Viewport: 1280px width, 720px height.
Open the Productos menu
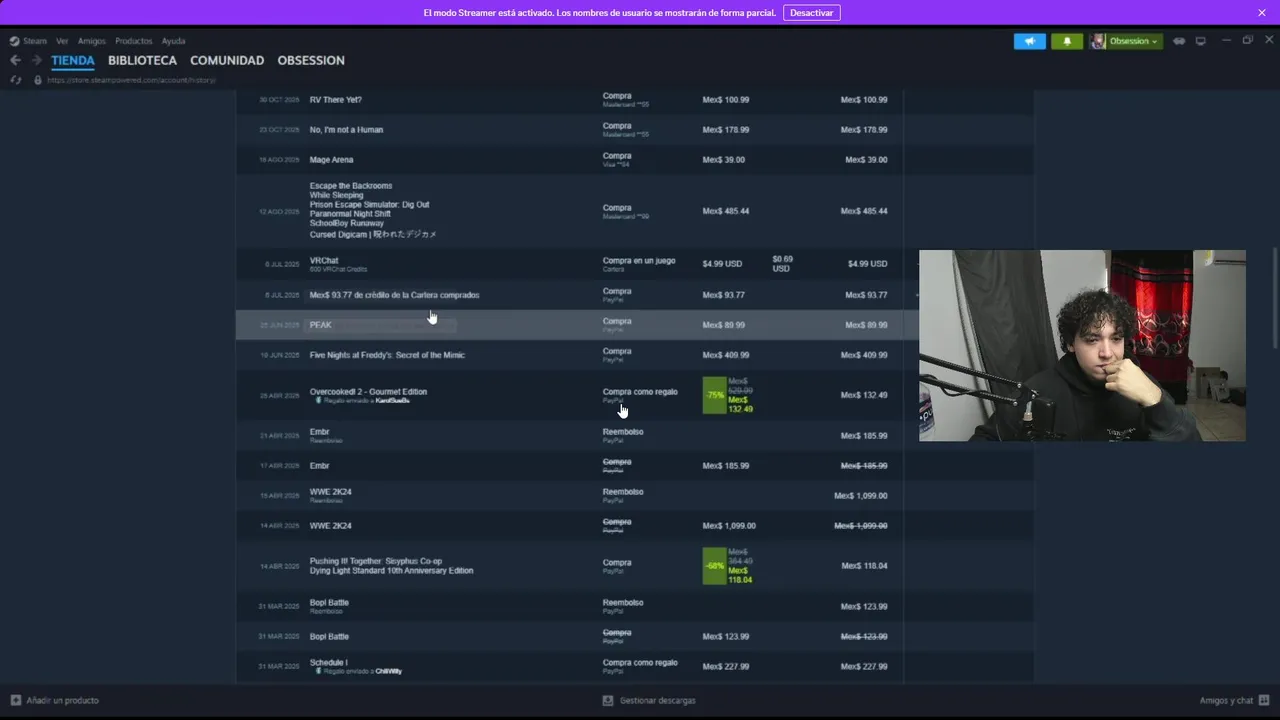(134, 41)
